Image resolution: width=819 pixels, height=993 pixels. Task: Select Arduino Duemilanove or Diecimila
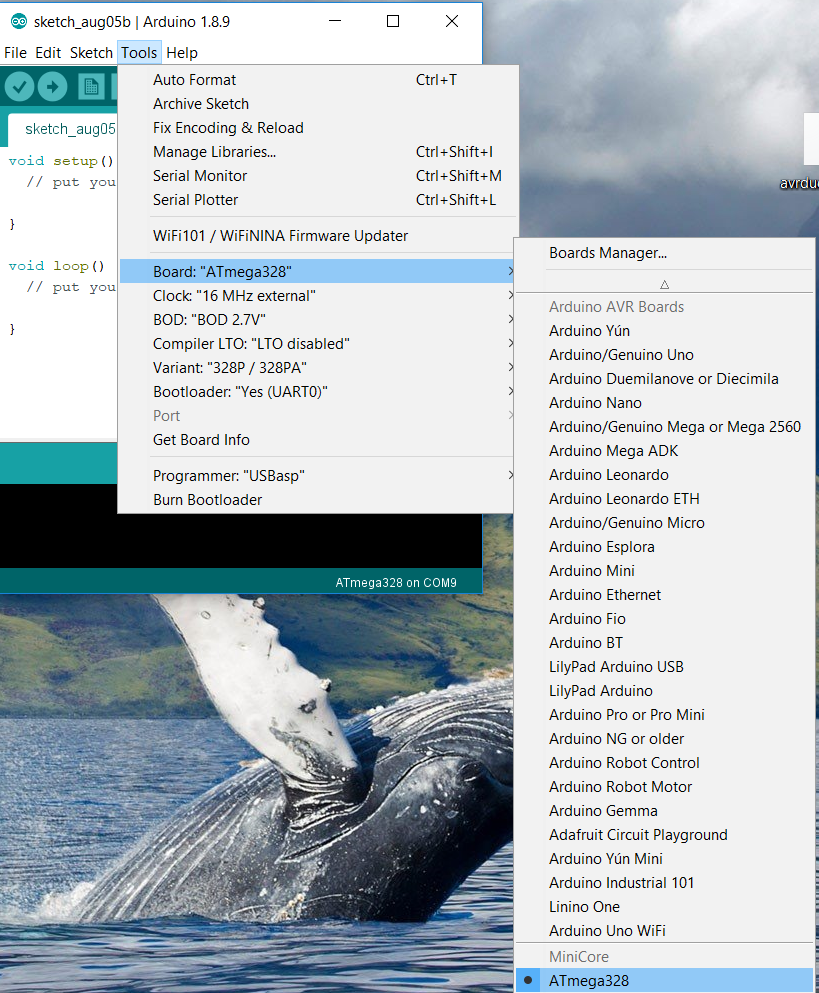coord(664,379)
